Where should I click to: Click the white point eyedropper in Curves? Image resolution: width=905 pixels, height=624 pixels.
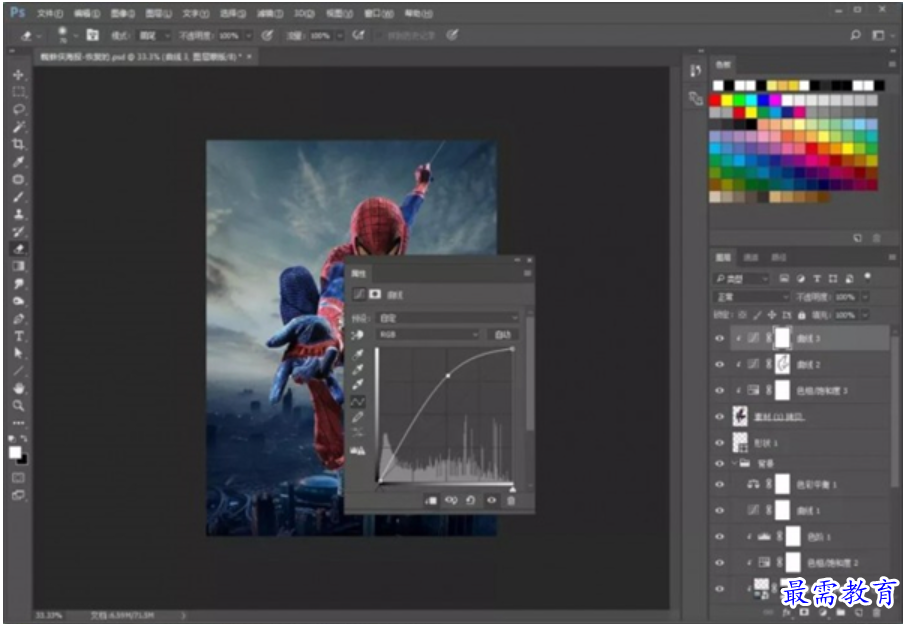coord(358,384)
